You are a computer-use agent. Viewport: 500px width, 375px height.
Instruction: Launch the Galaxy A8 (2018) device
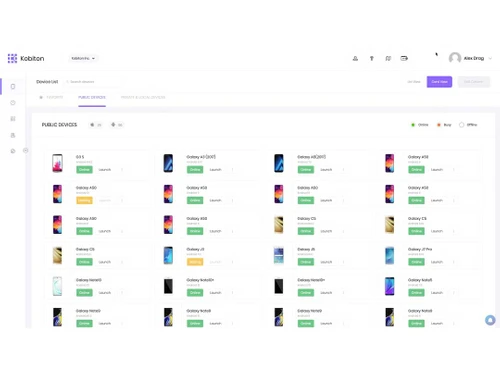[x=326, y=170]
